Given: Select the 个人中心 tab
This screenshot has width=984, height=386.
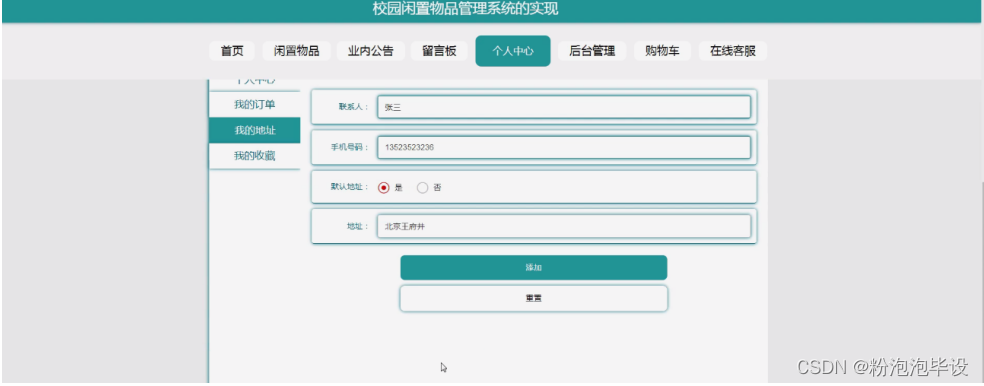Looking at the screenshot, I should [x=513, y=51].
